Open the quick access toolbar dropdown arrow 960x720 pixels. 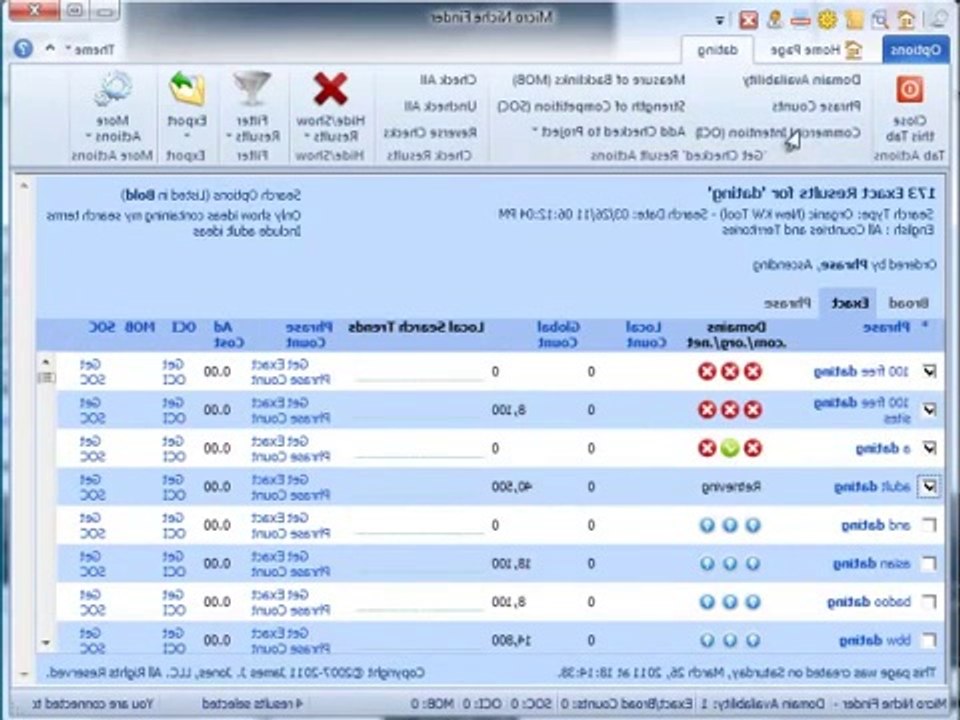coord(720,21)
